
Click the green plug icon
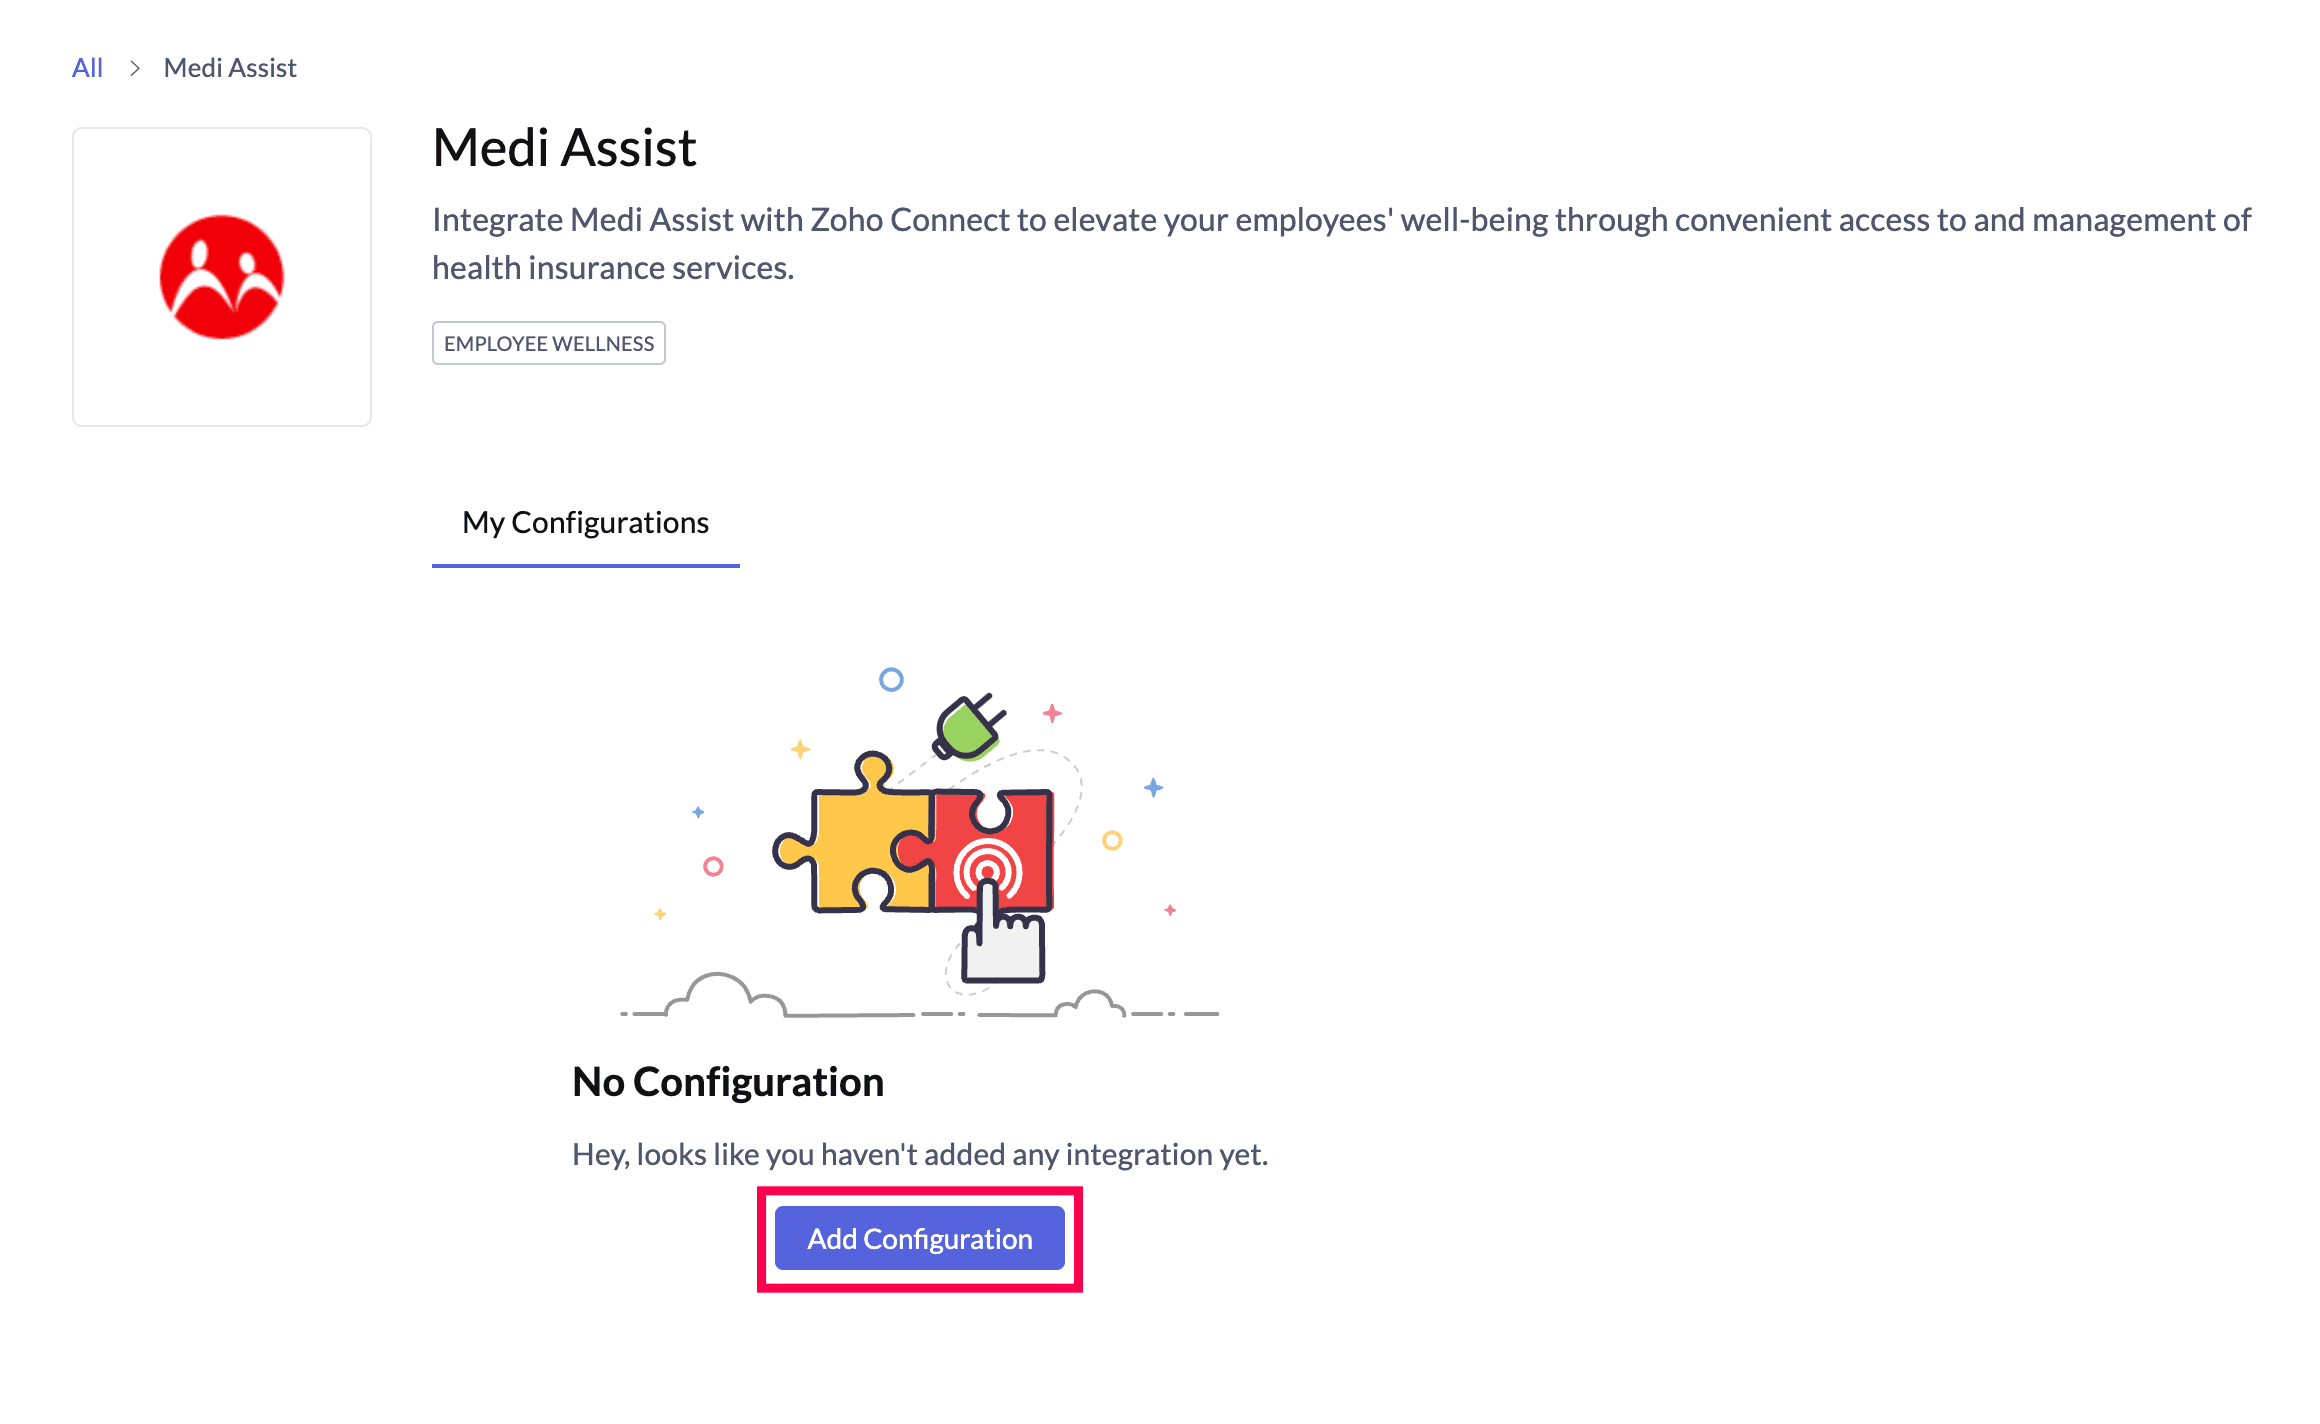click(968, 727)
